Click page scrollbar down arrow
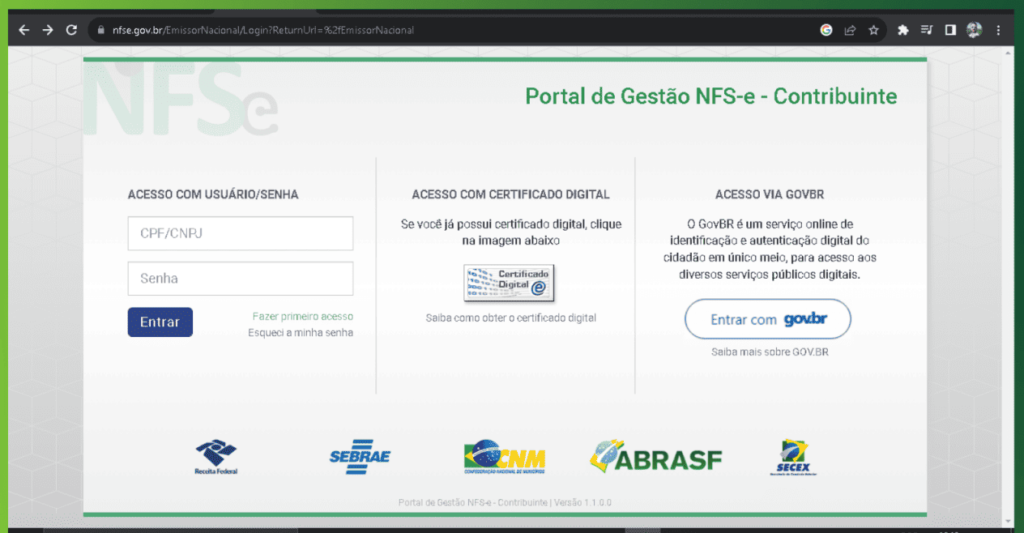The image size is (1024, 533). pyautogui.click(x=1008, y=522)
